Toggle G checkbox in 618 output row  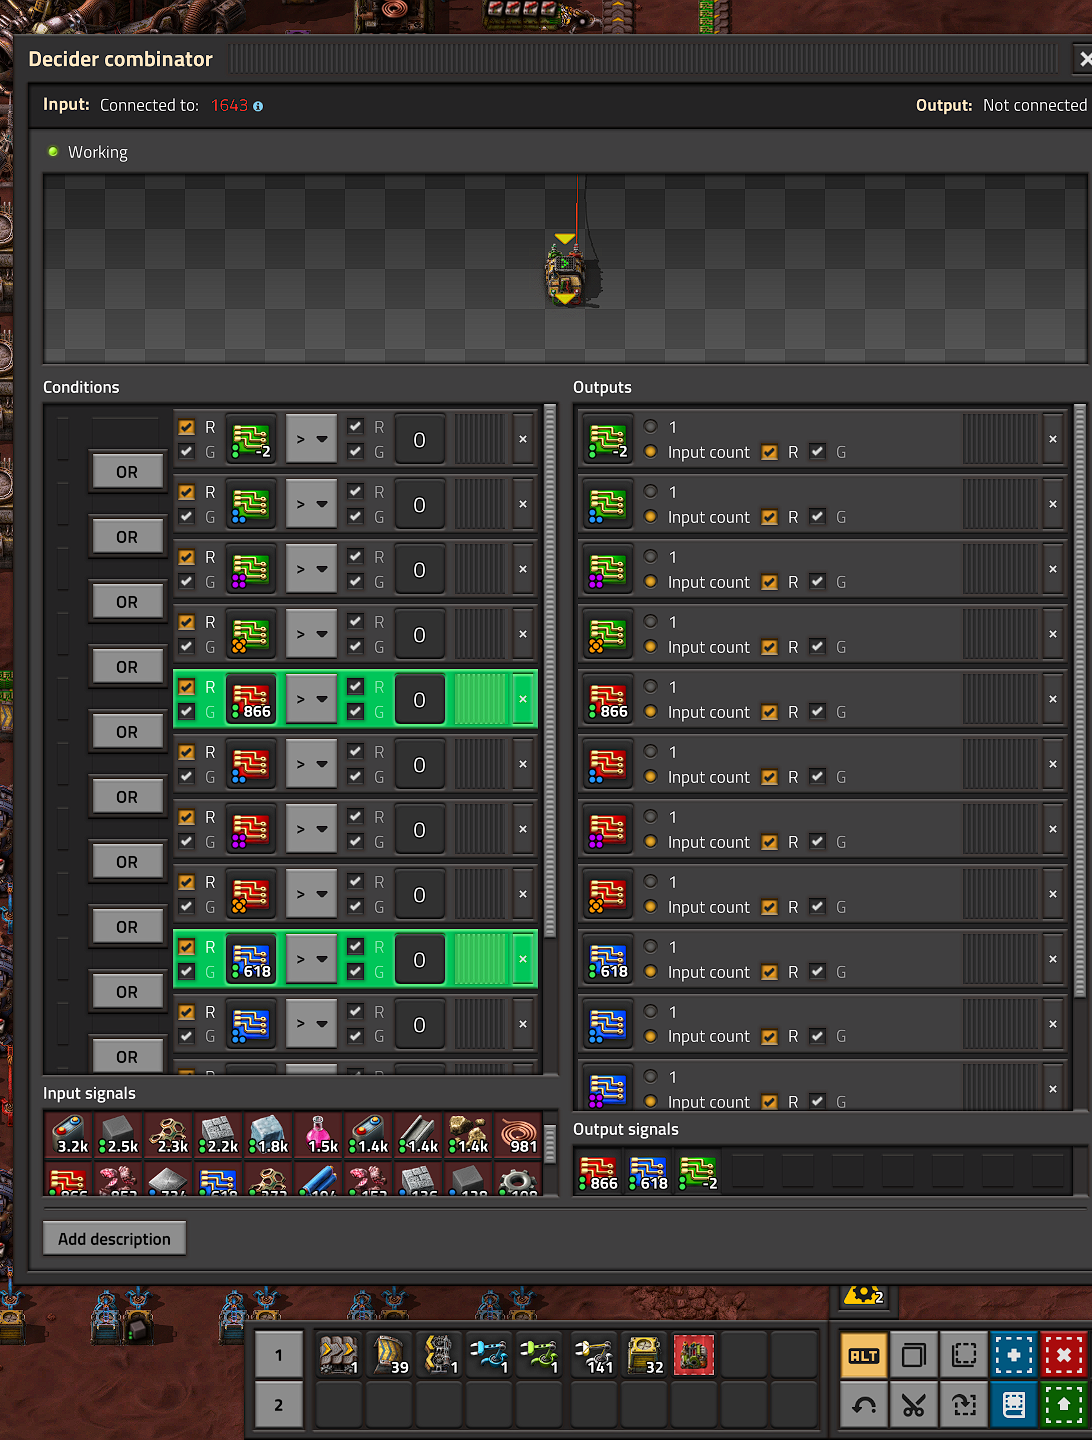[817, 971]
